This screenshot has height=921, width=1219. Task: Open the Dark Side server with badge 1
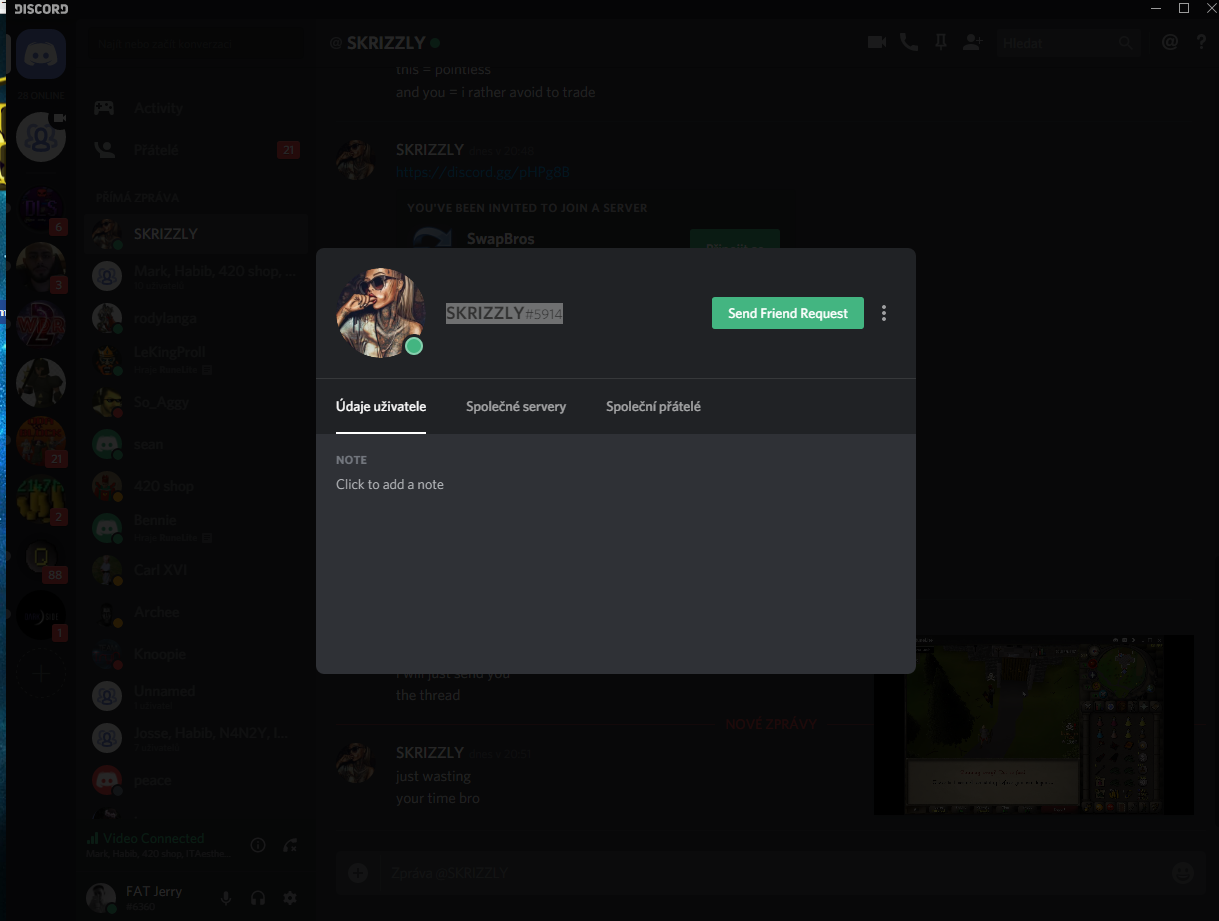pyautogui.click(x=41, y=615)
